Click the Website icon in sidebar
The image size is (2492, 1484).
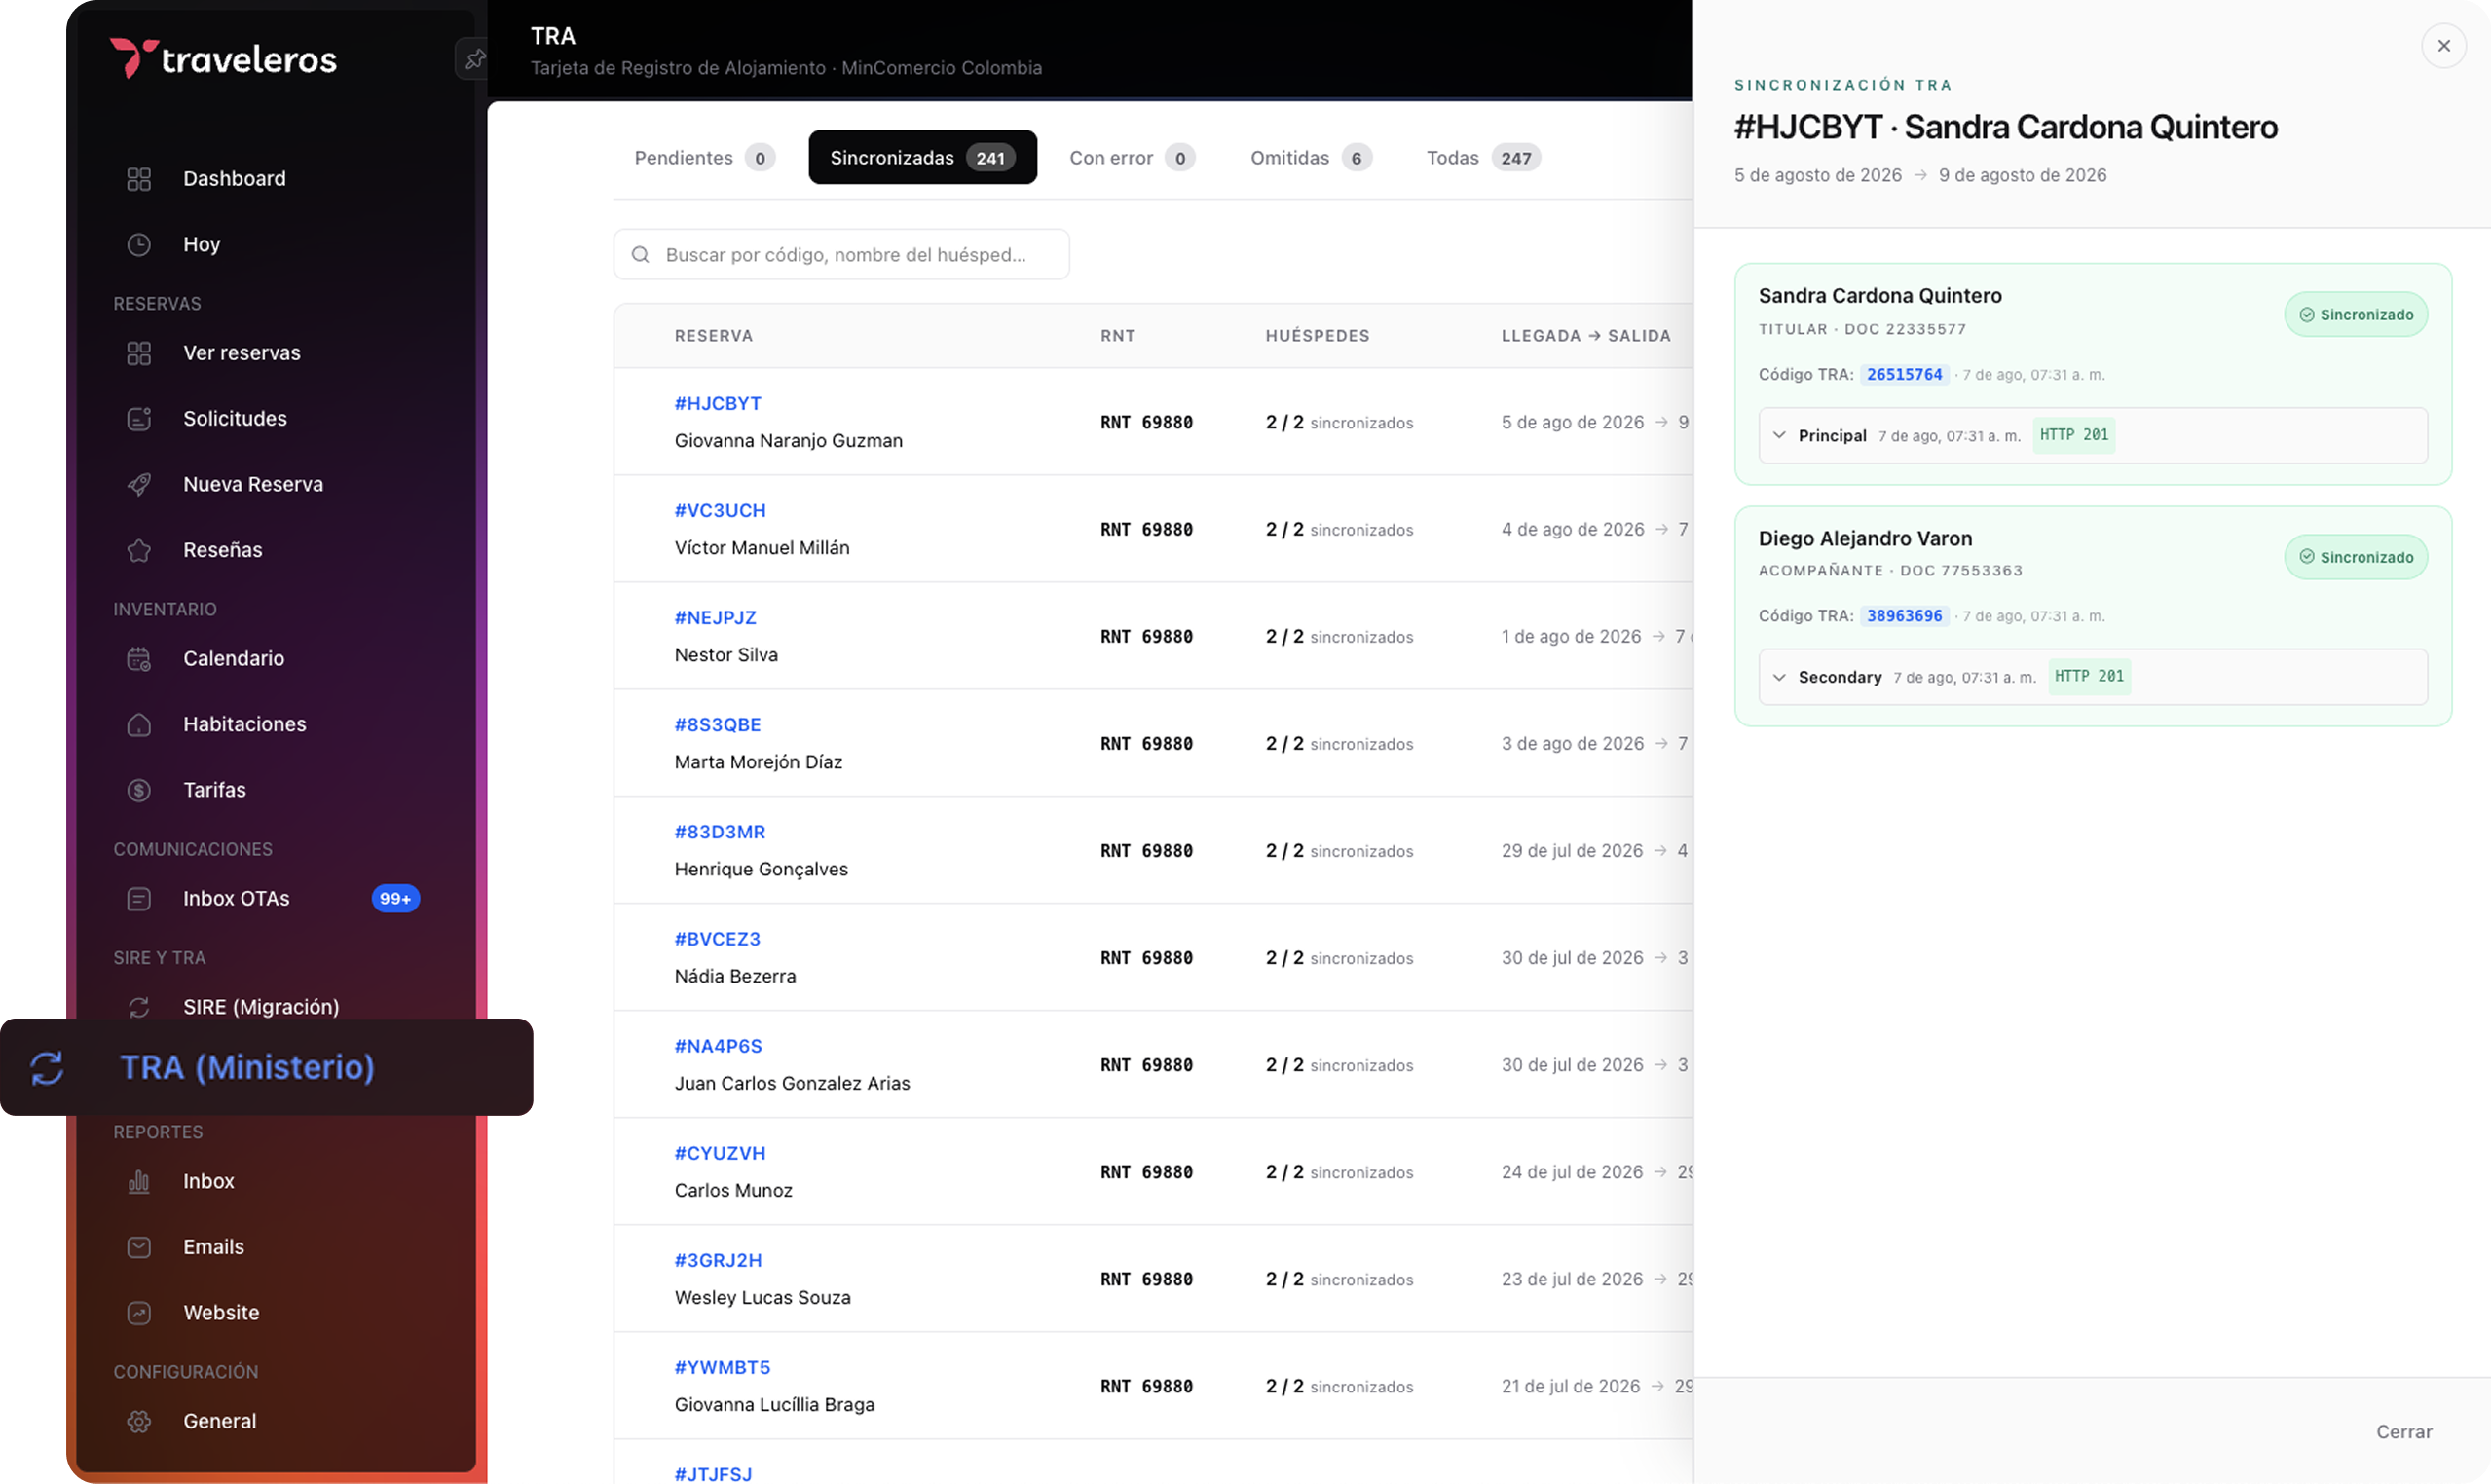[x=139, y=1313]
